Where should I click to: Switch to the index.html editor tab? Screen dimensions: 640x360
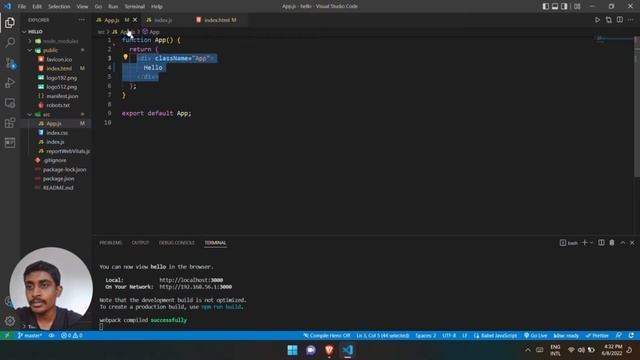[x=220, y=20]
